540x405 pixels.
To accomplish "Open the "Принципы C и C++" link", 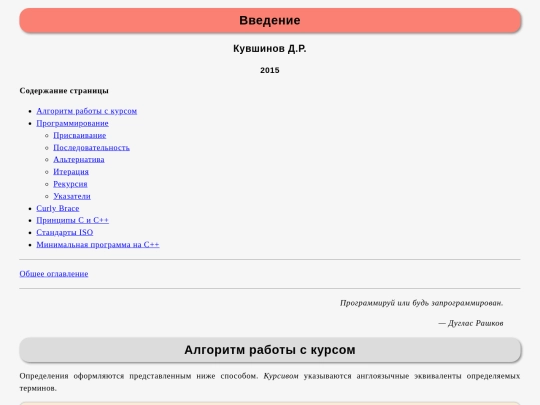I will [x=72, y=220].
